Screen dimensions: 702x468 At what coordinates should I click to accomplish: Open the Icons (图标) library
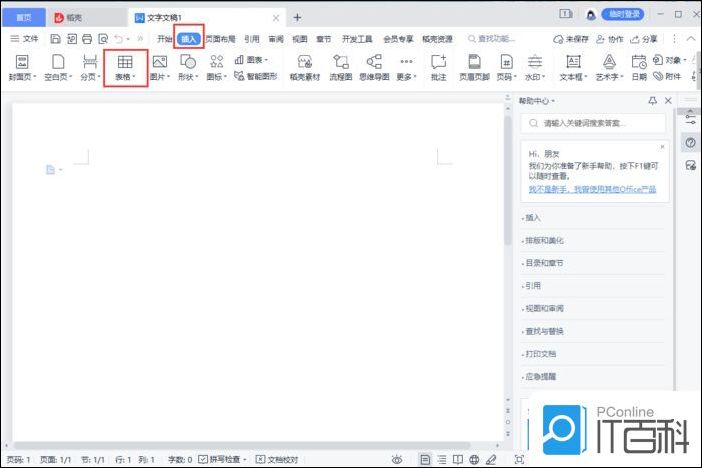point(216,68)
